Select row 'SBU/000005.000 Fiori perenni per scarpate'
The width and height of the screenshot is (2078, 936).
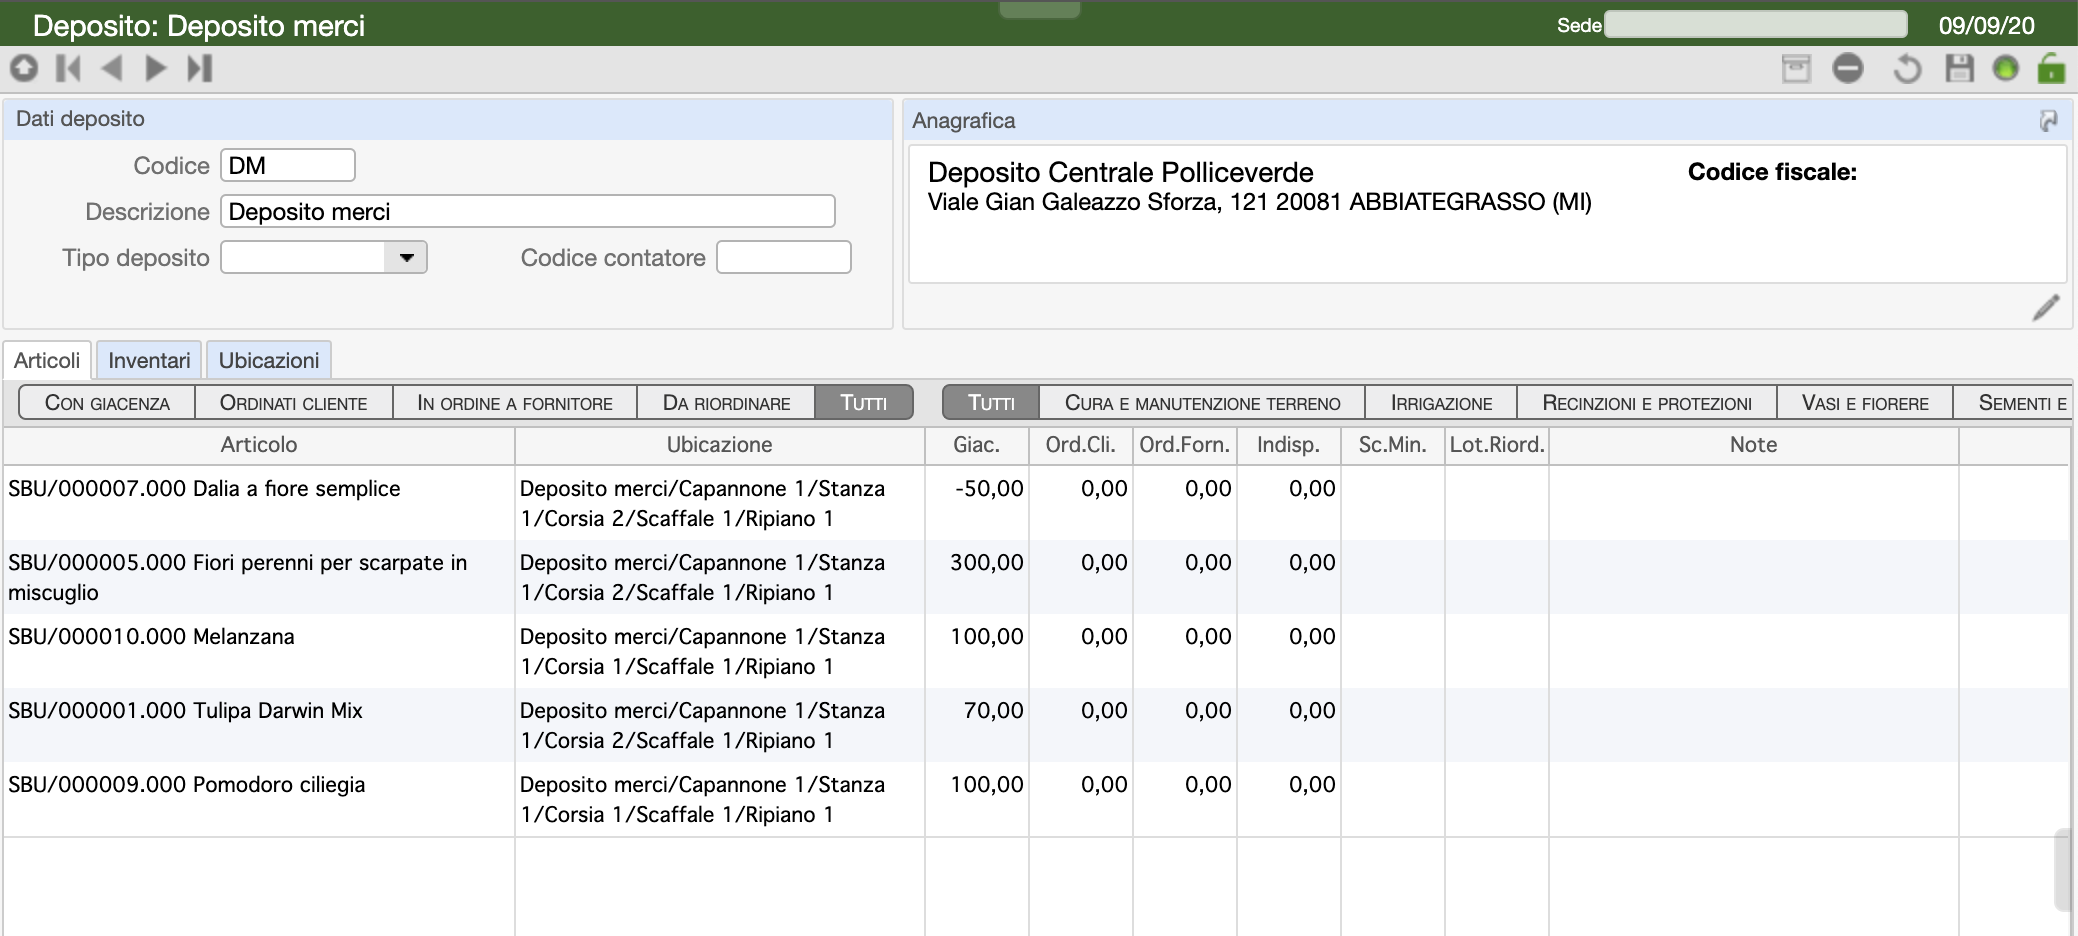pyautogui.click(x=1036, y=577)
